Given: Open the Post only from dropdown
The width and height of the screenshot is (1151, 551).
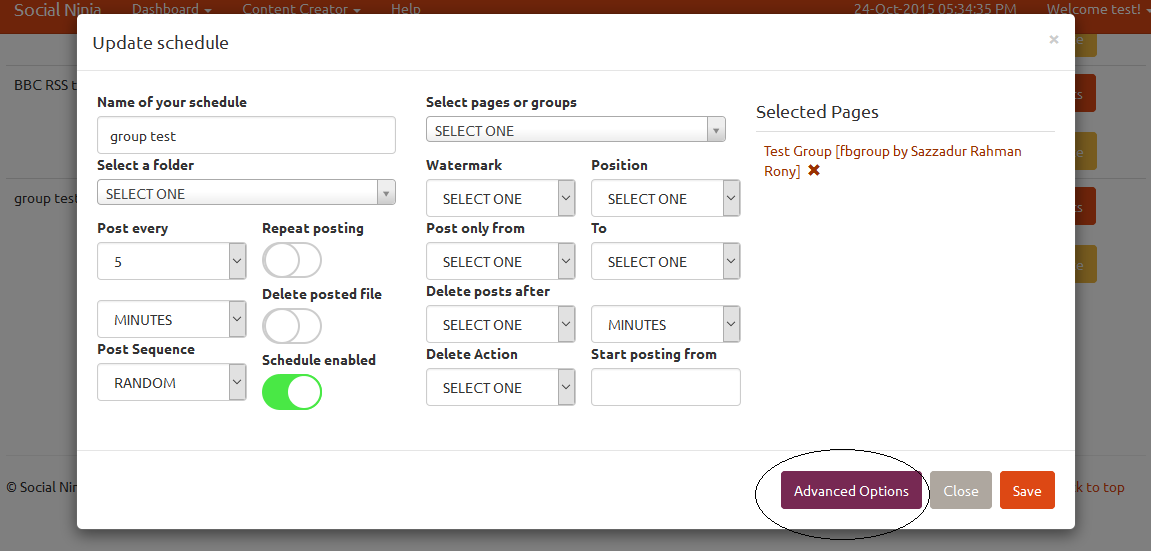Looking at the screenshot, I should pos(500,261).
